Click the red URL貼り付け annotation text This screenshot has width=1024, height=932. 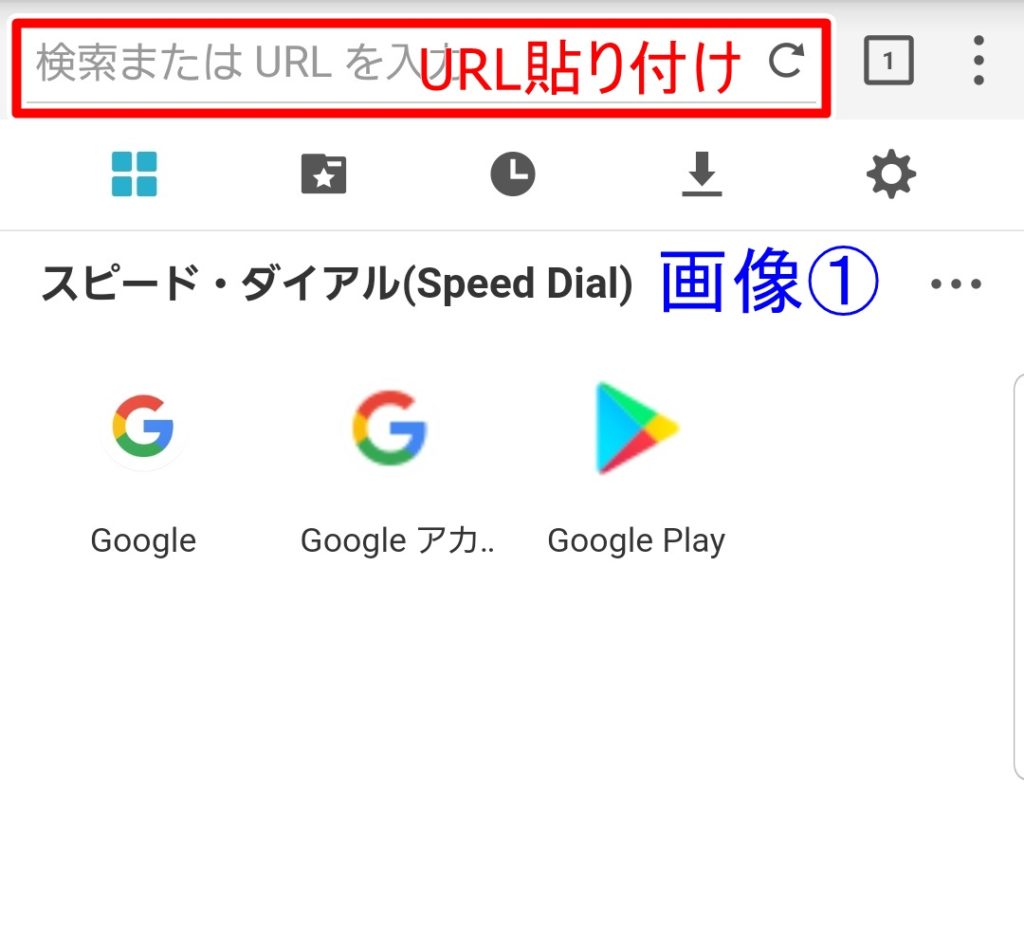pos(580,68)
